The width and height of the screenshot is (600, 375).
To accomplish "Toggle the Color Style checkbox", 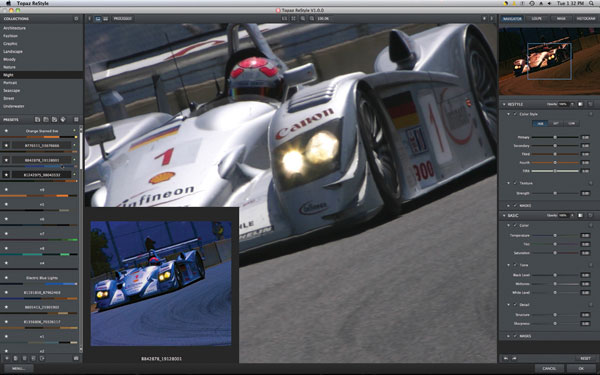I will click(515, 114).
